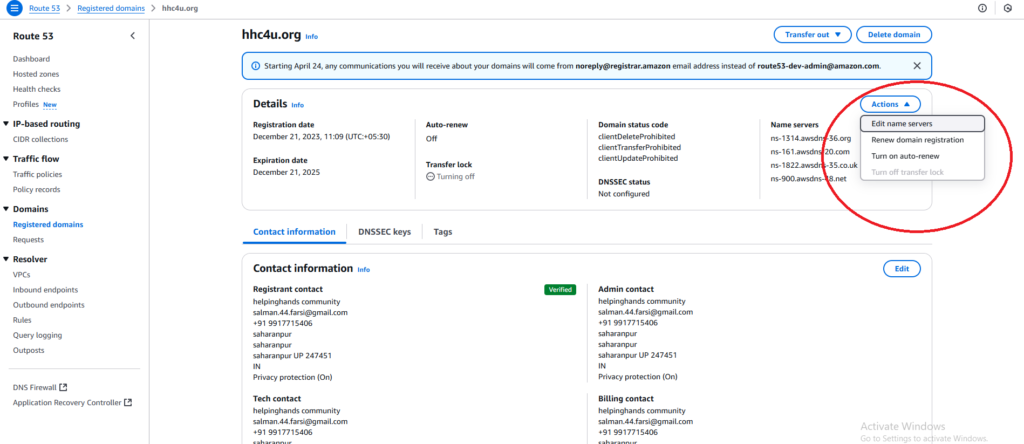Screen dimensions: 1024x444
Task: Click name server ns-1822.awsdns-35.co.uk
Action: click(814, 165)
